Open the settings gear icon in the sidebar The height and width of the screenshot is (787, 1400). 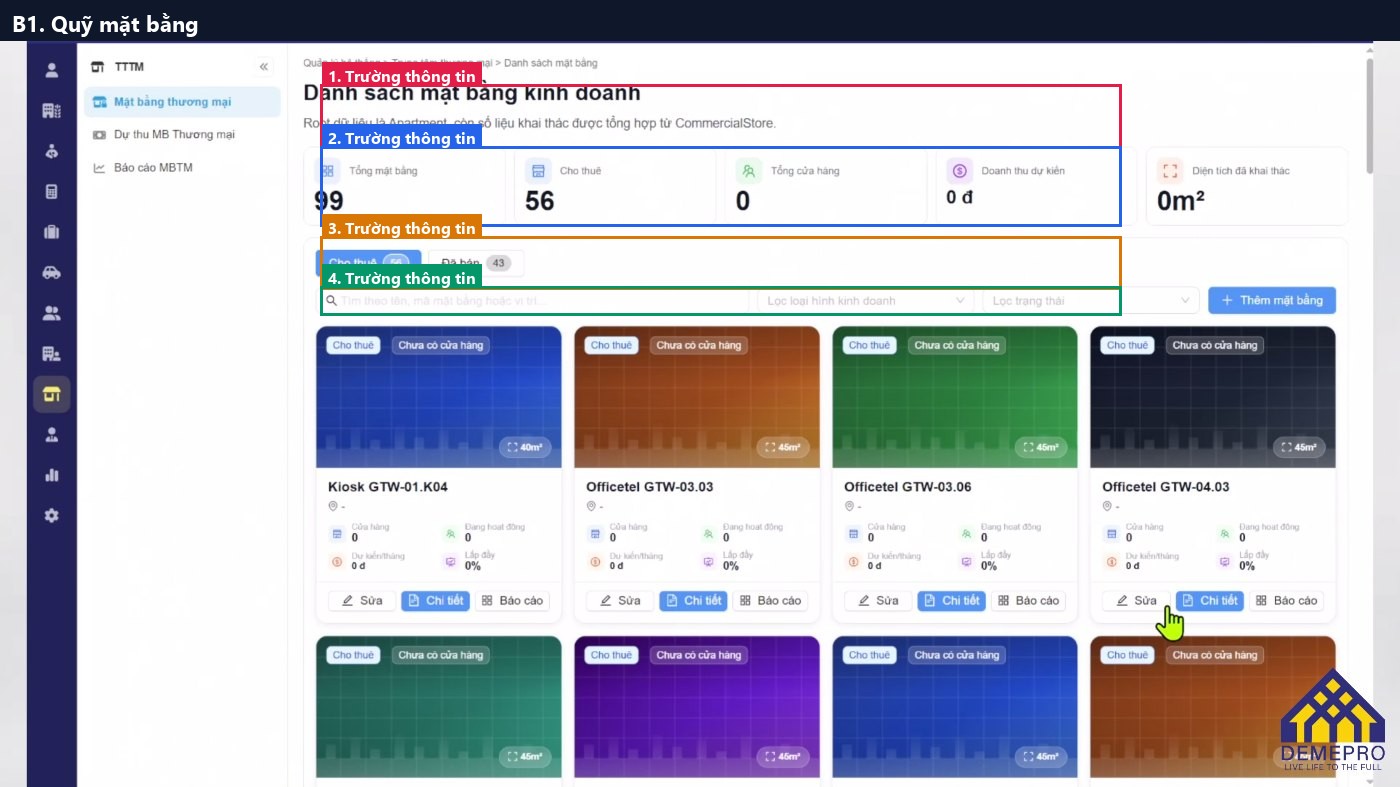click(x=51, y=515)
